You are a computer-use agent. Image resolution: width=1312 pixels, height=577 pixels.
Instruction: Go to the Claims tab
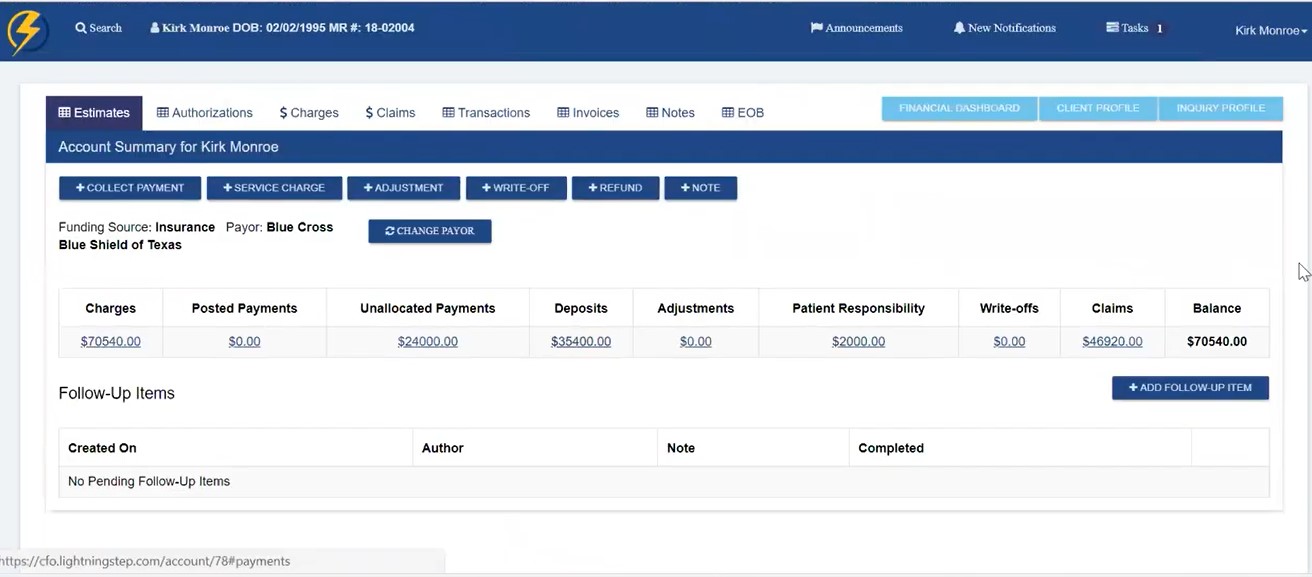(x=390, y=113)
